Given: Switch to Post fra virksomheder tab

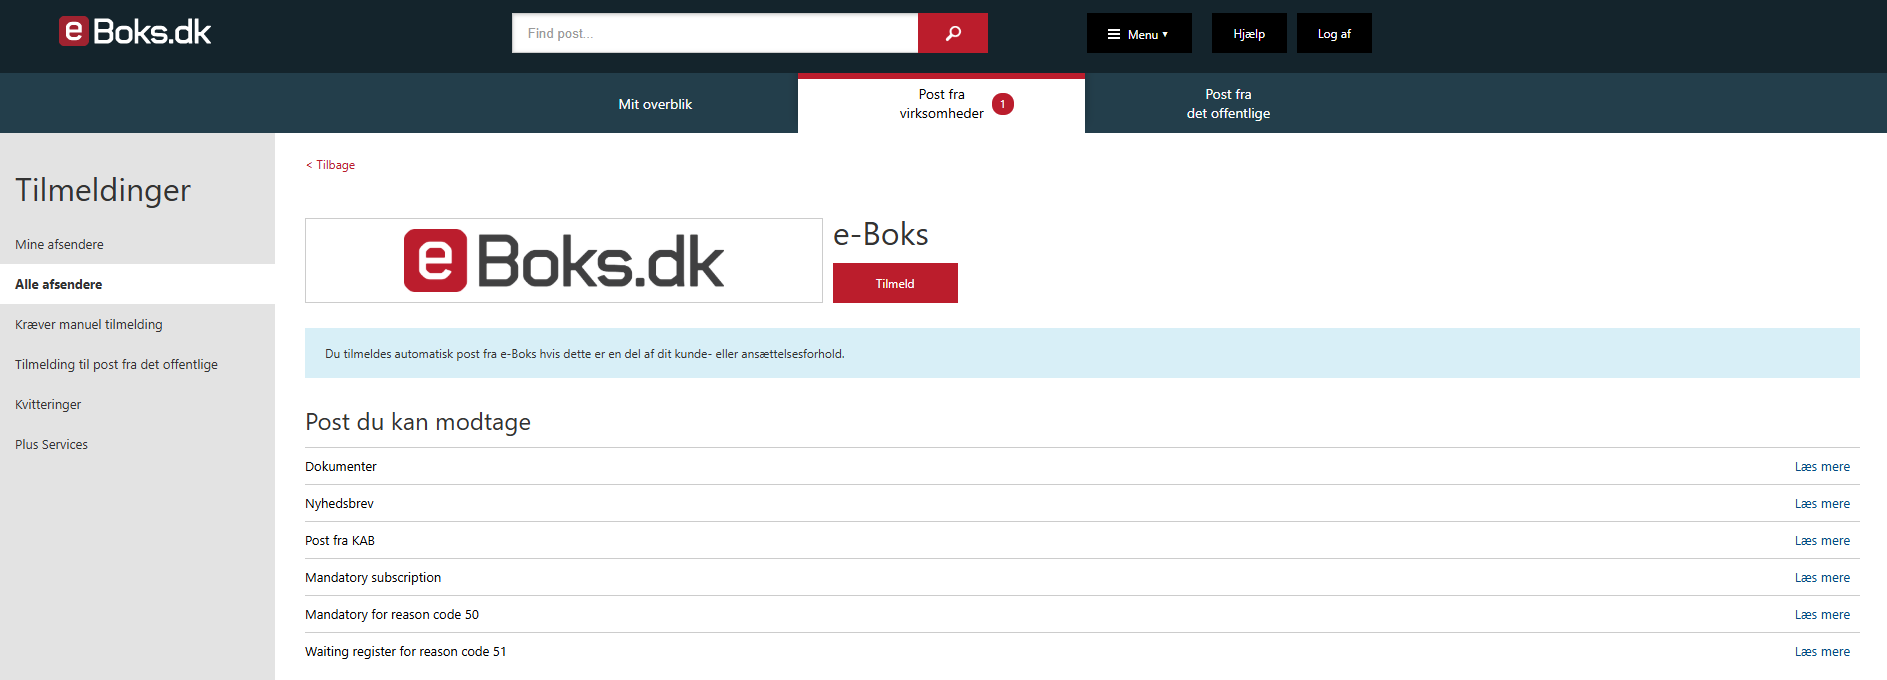Looking at the screenshot, I should (941, 104).
